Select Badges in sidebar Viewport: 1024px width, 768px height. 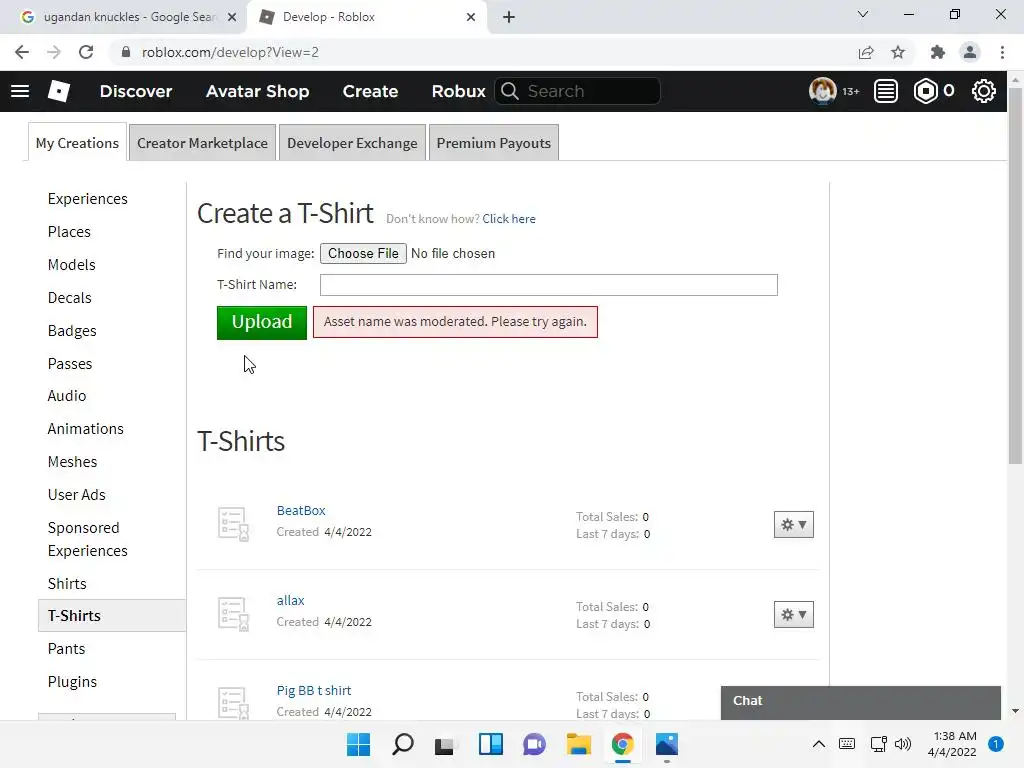[72, 331]
